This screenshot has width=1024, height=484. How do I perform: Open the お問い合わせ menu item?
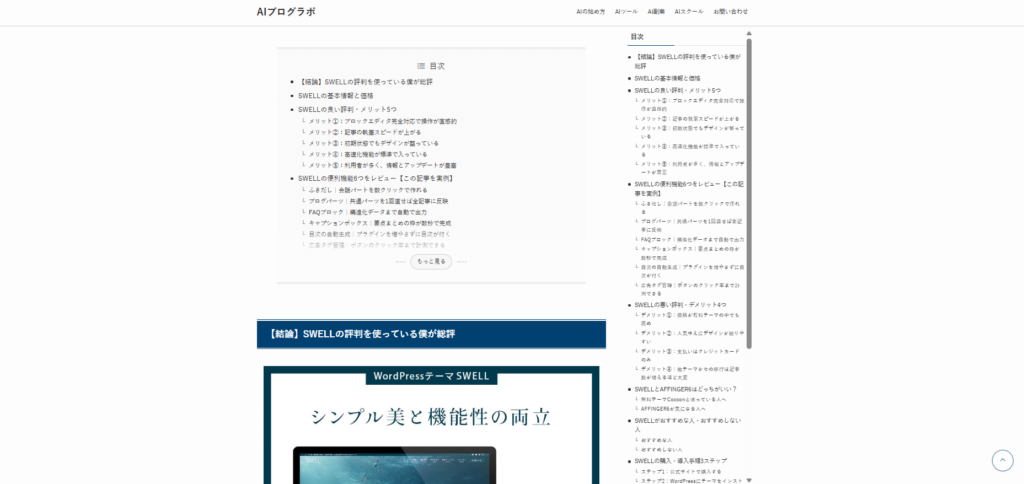731,12
